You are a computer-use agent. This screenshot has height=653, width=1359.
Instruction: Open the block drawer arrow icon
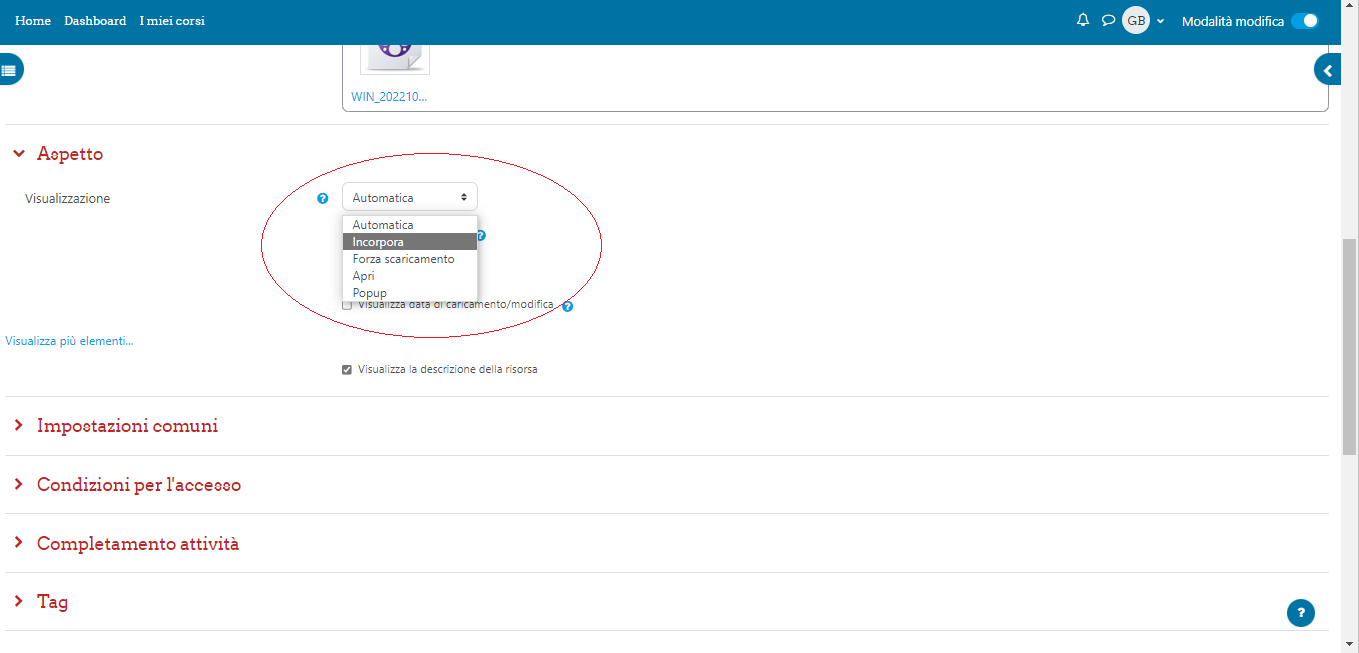(1327, 70)
